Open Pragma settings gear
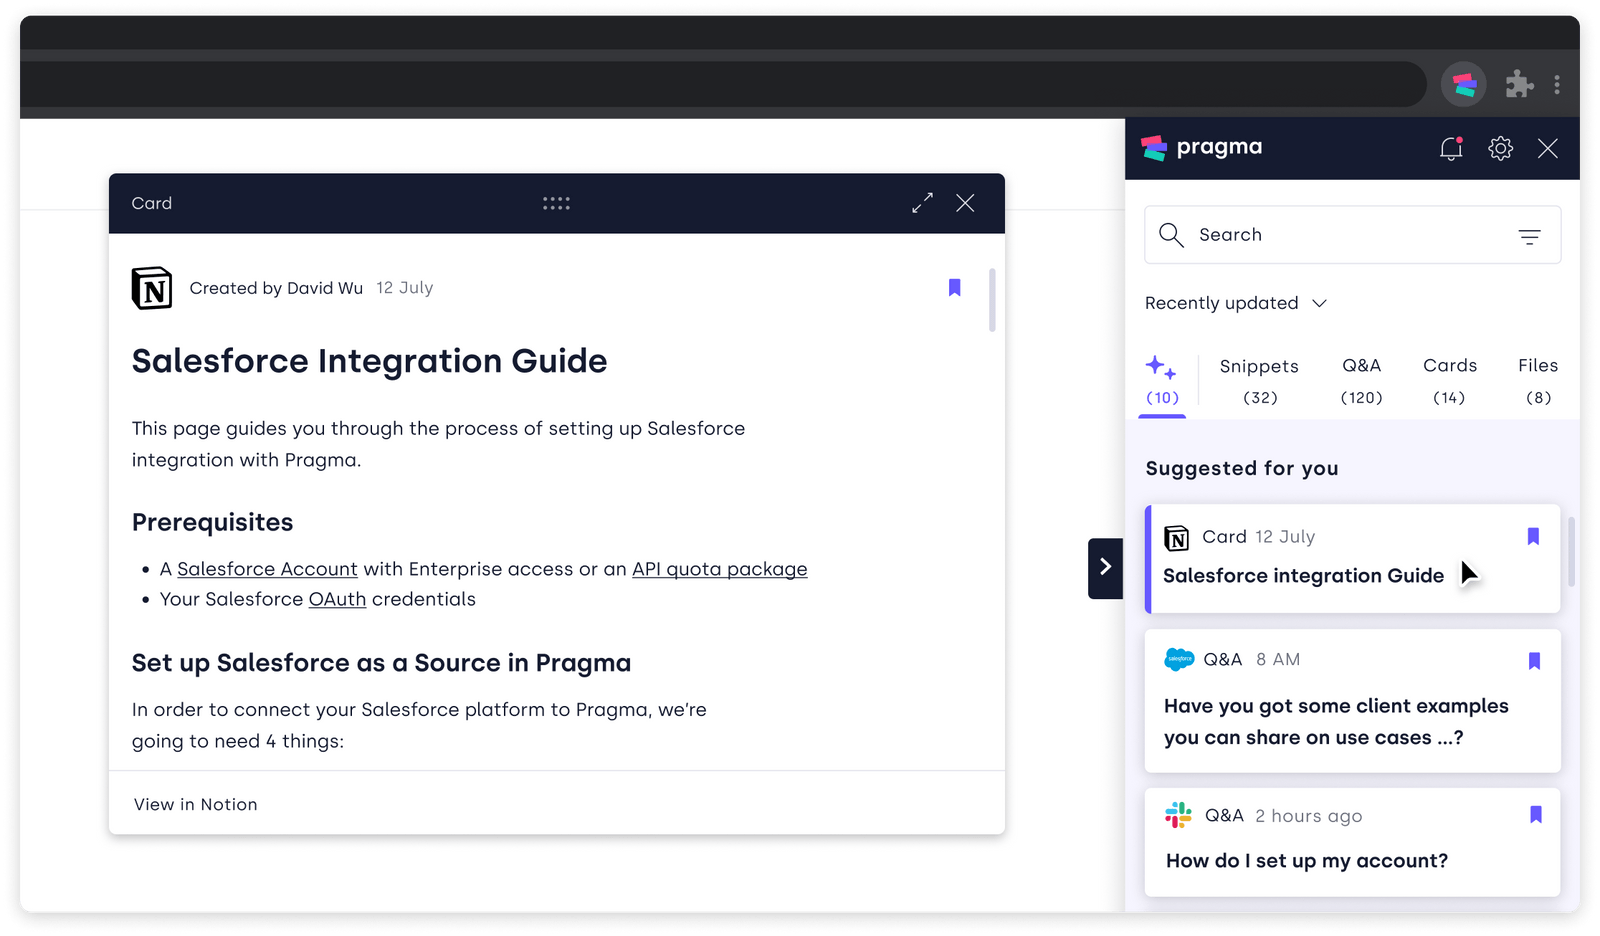Viewport: 1600px width, 936px height. tap(1500, 148)
